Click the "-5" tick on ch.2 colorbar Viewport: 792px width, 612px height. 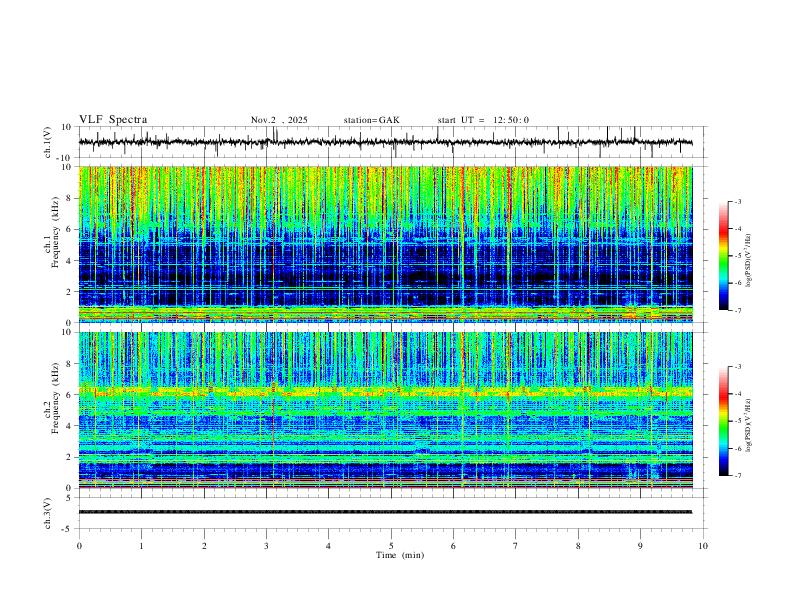coord(737,421)
